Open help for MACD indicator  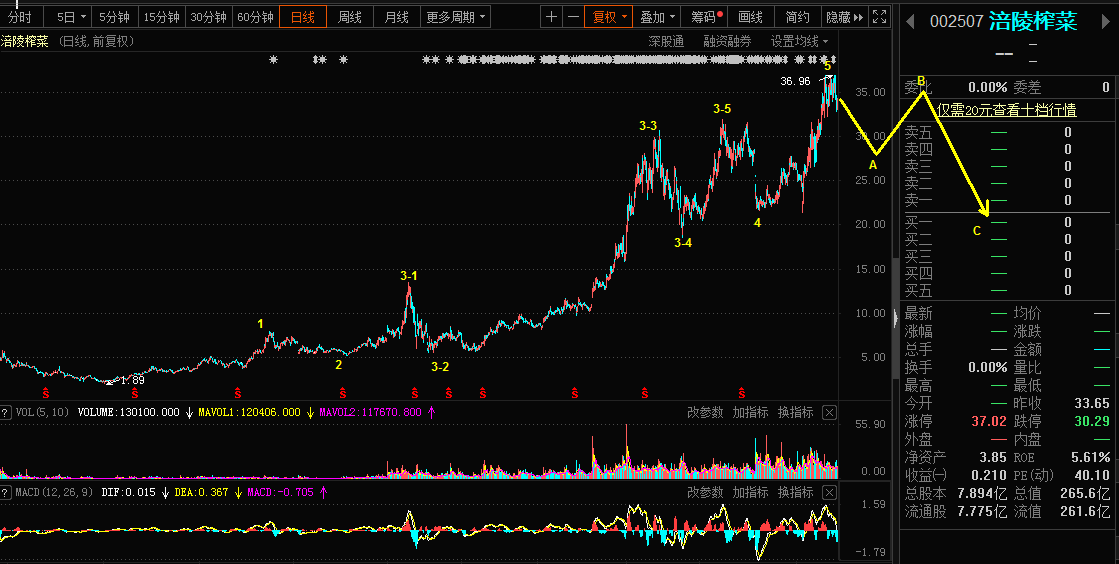coord(5,493)
